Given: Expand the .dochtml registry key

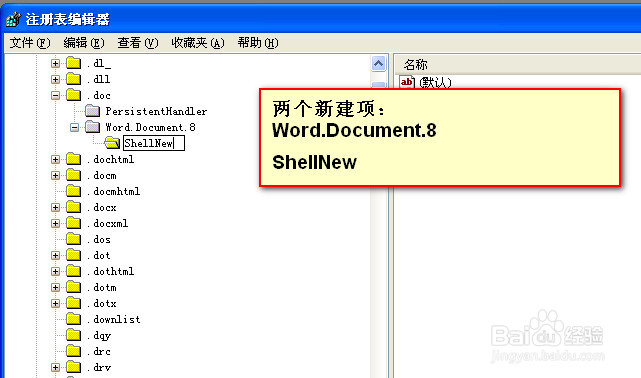Looking at the screenshot, I should 56,159.
